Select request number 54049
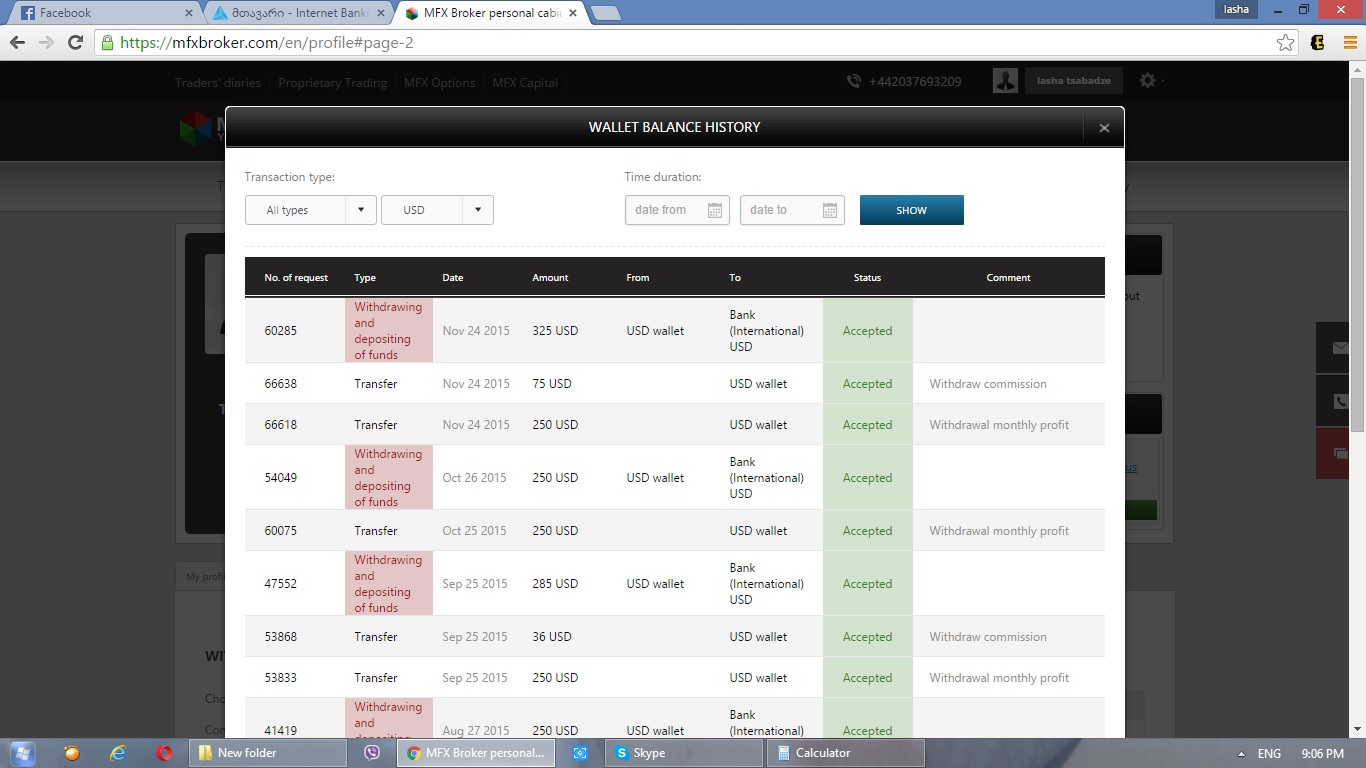The height and width of the screenshot is (768, 1366). (x=281, y=478)
